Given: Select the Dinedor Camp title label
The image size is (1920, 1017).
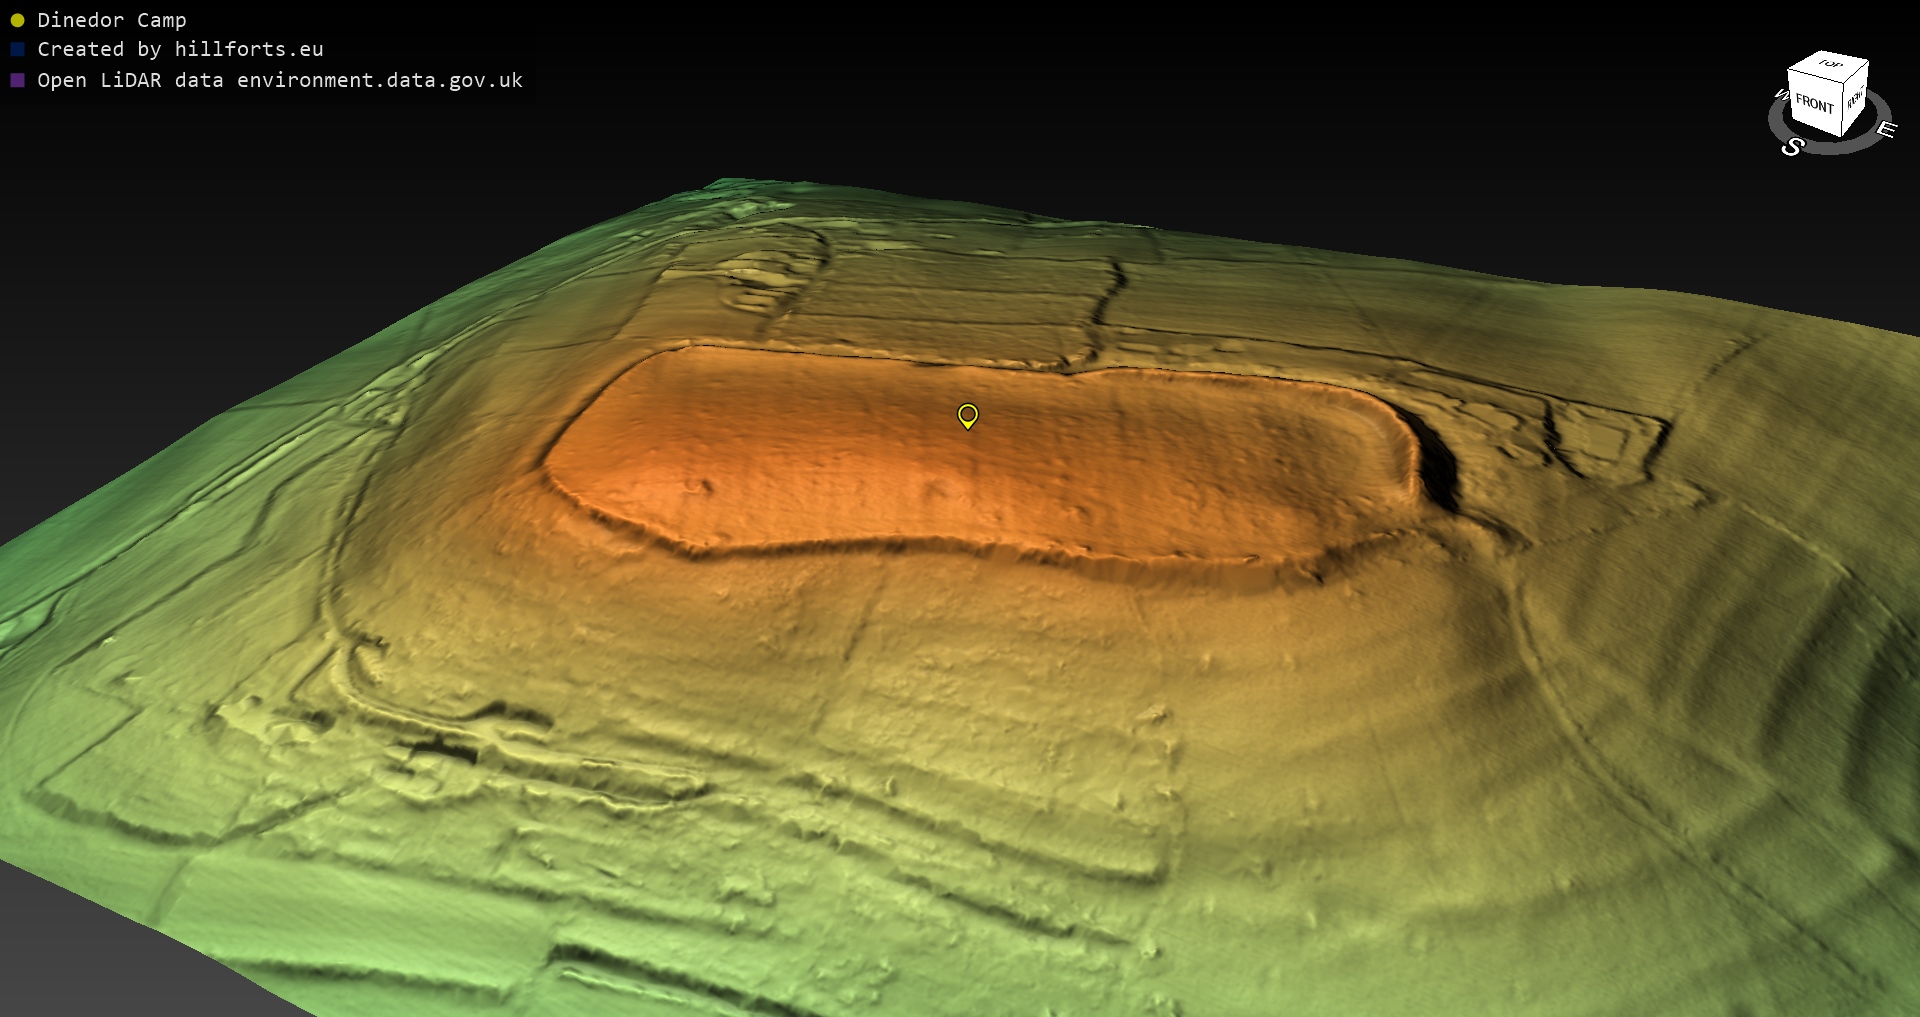Looking at the screenshot, I should coord(111,20).
